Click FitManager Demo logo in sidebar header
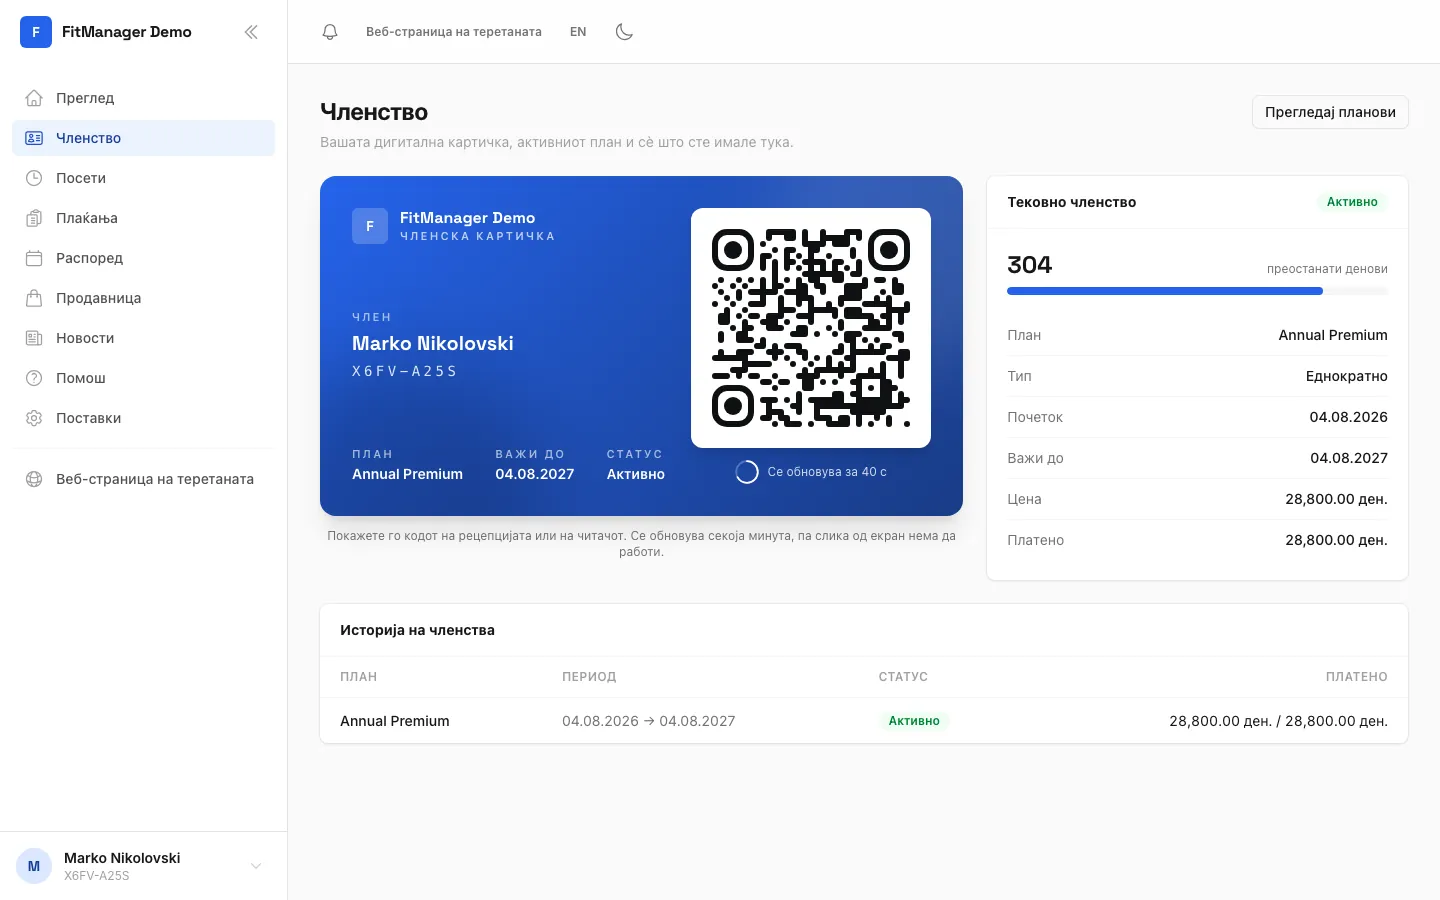 point(36,32)
